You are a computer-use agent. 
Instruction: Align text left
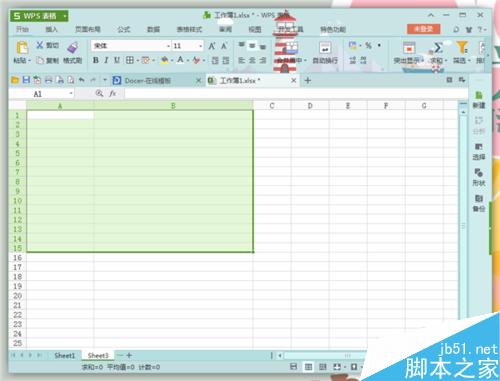242,60
